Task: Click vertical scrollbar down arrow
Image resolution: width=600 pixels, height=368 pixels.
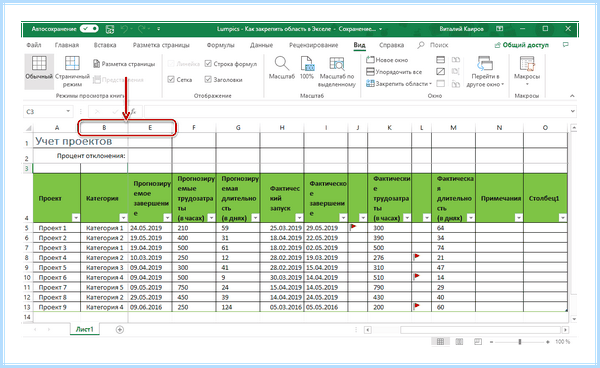Action: point(574,319)
